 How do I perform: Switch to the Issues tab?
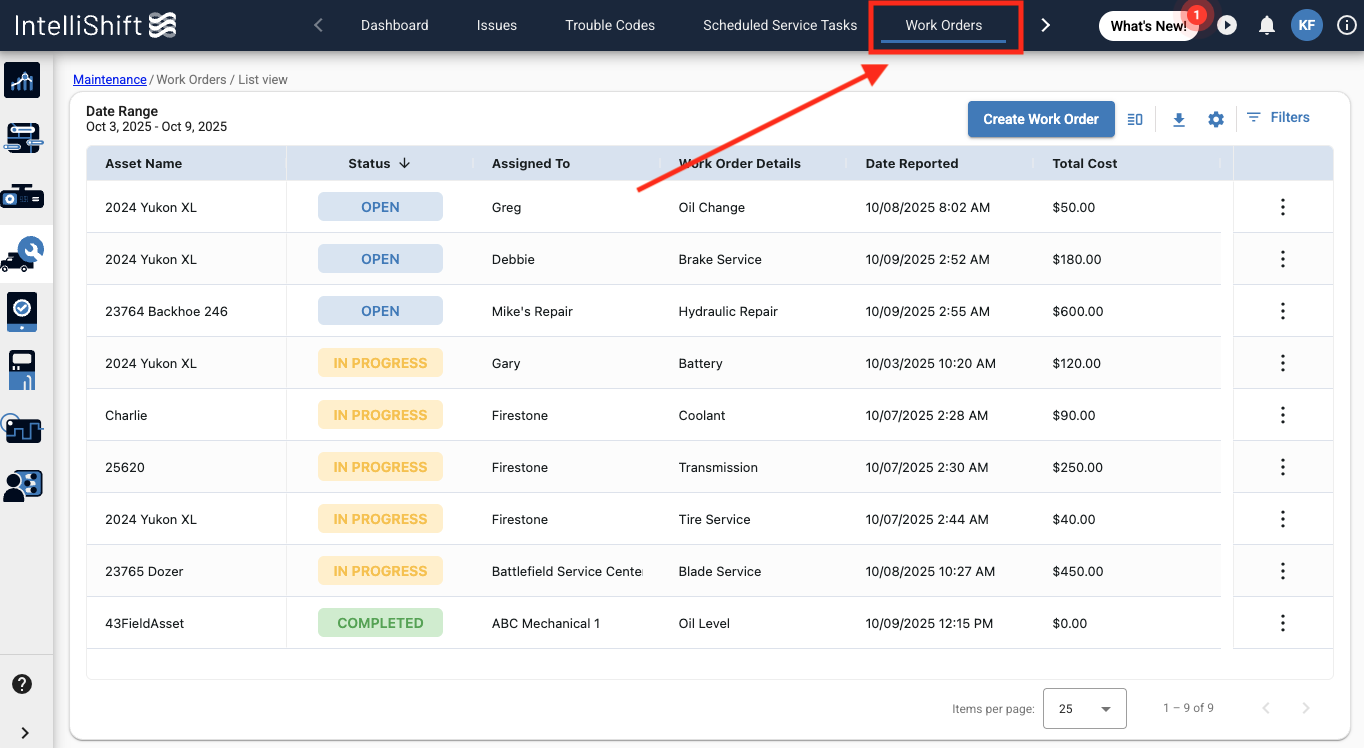point(497,25)
